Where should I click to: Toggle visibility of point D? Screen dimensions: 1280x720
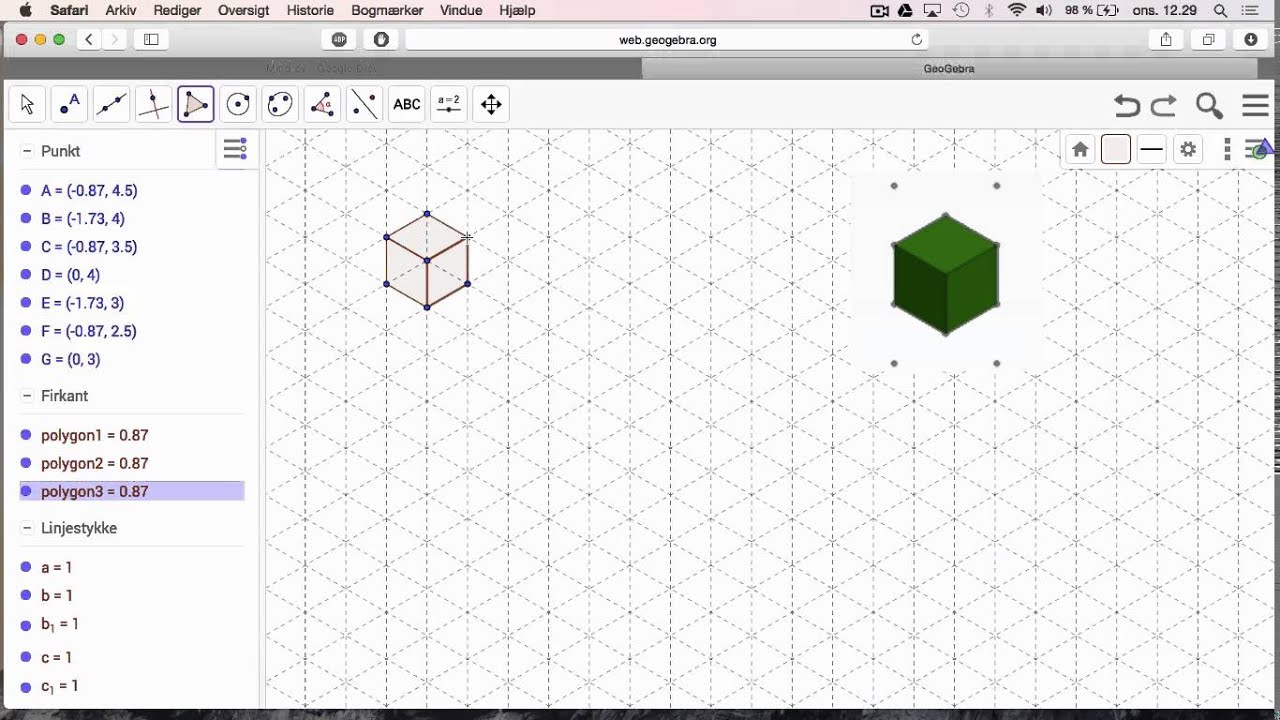tap(26, 274)
